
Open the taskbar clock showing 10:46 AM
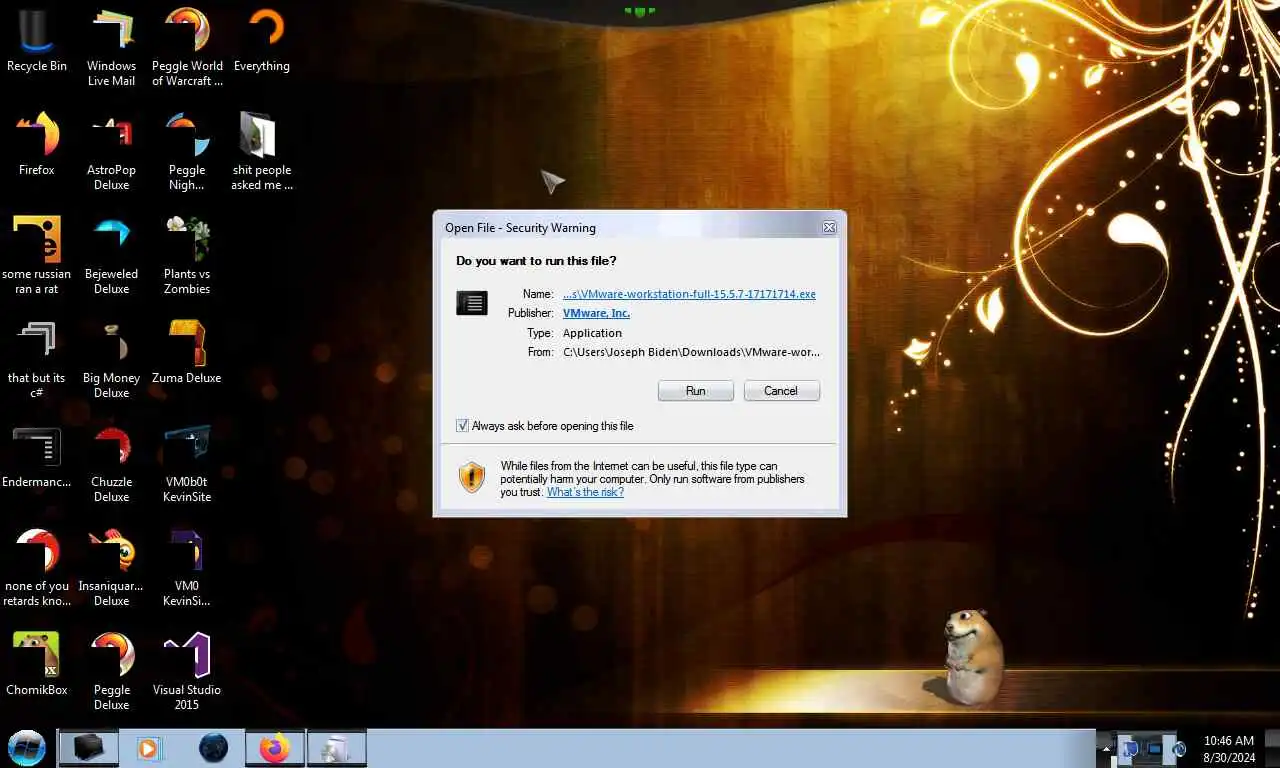coord(1228,749)
